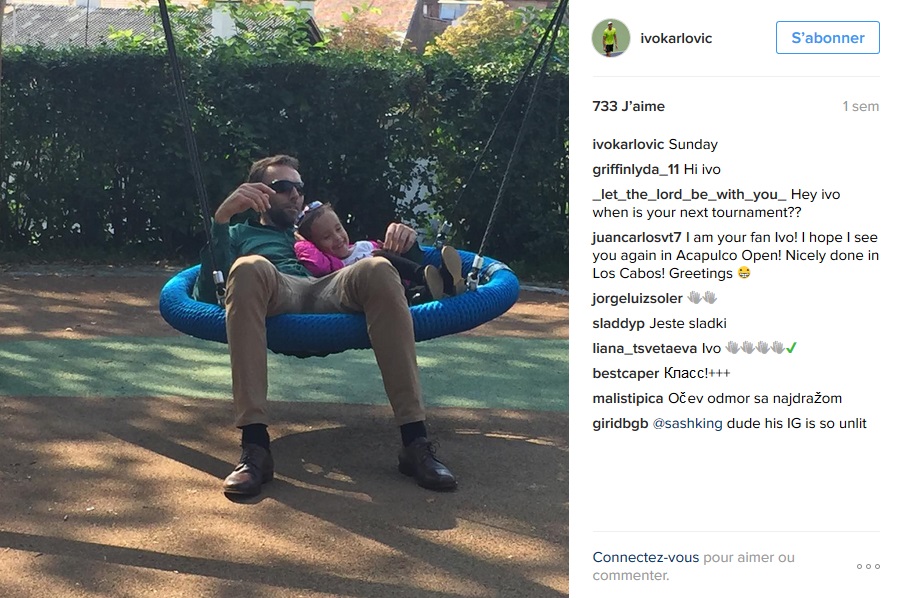Open juancarlosvt7 commenter profile

(637, 237)
